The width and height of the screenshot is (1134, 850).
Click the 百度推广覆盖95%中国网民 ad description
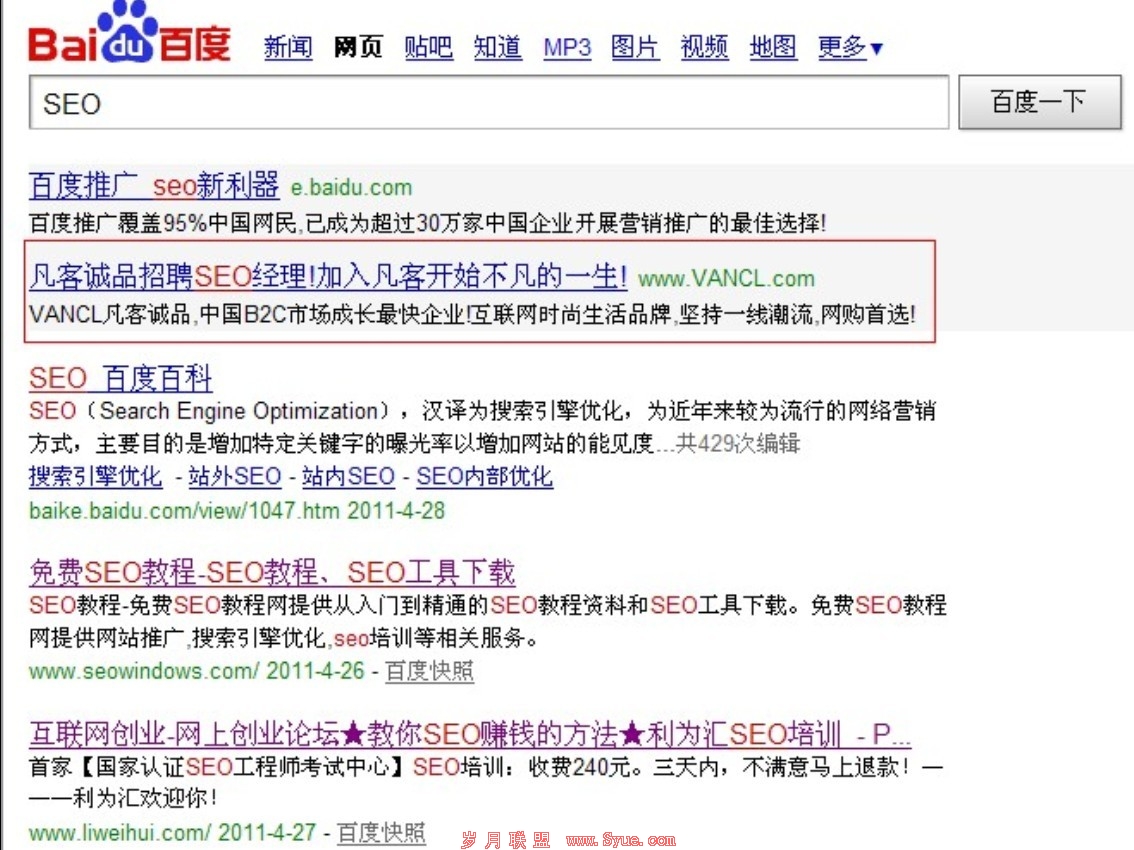pos(427,223)
